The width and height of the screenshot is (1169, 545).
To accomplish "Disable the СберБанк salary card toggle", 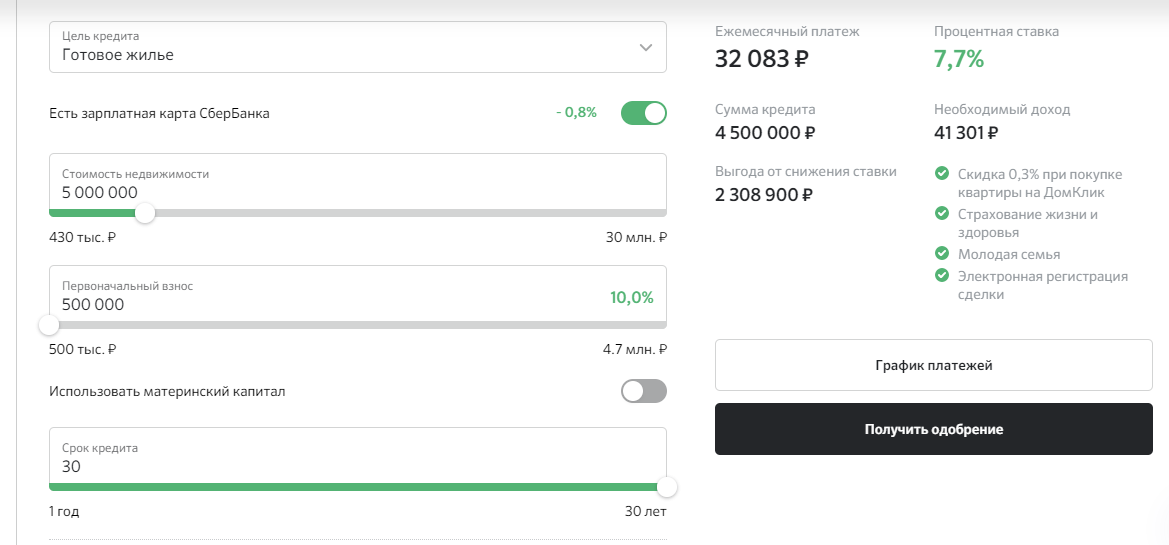I will pos(643,113).
